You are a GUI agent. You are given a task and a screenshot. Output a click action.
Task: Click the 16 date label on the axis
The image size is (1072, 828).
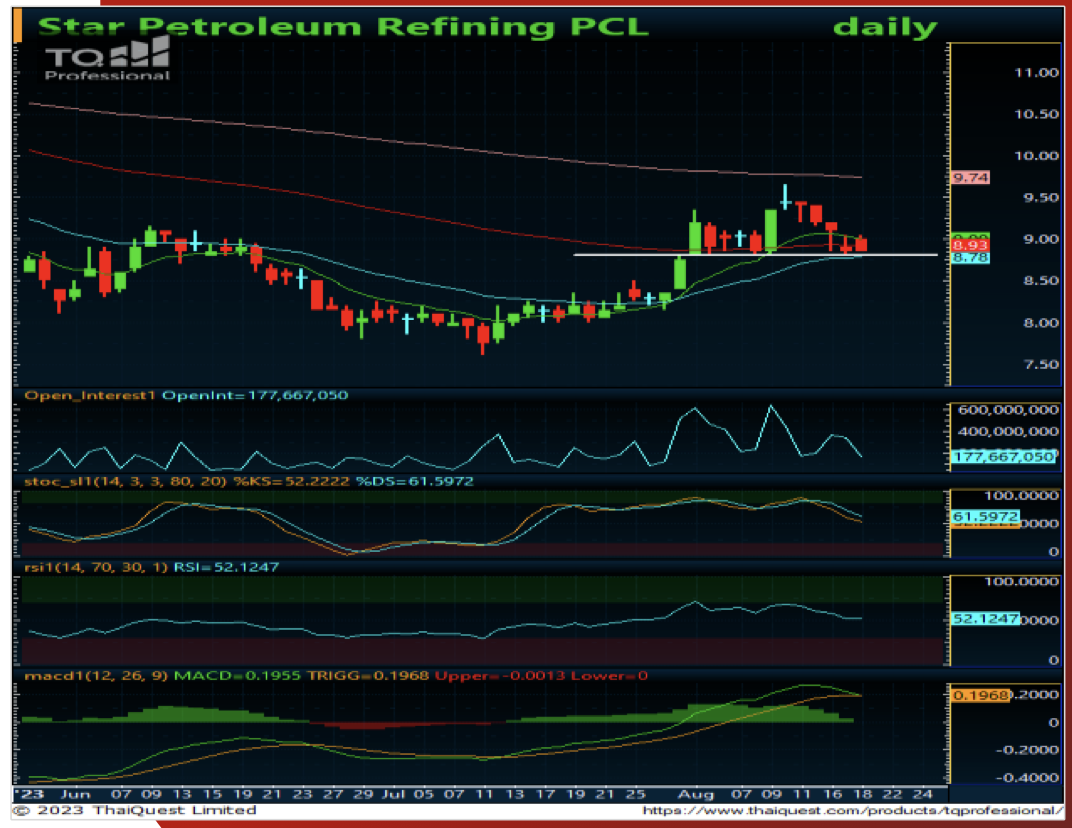point(833,794)
